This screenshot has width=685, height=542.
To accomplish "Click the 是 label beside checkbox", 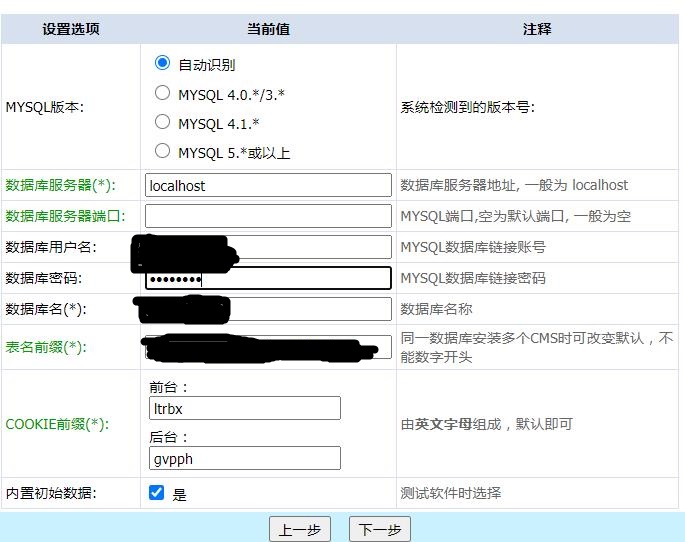I will click(179, 495).
